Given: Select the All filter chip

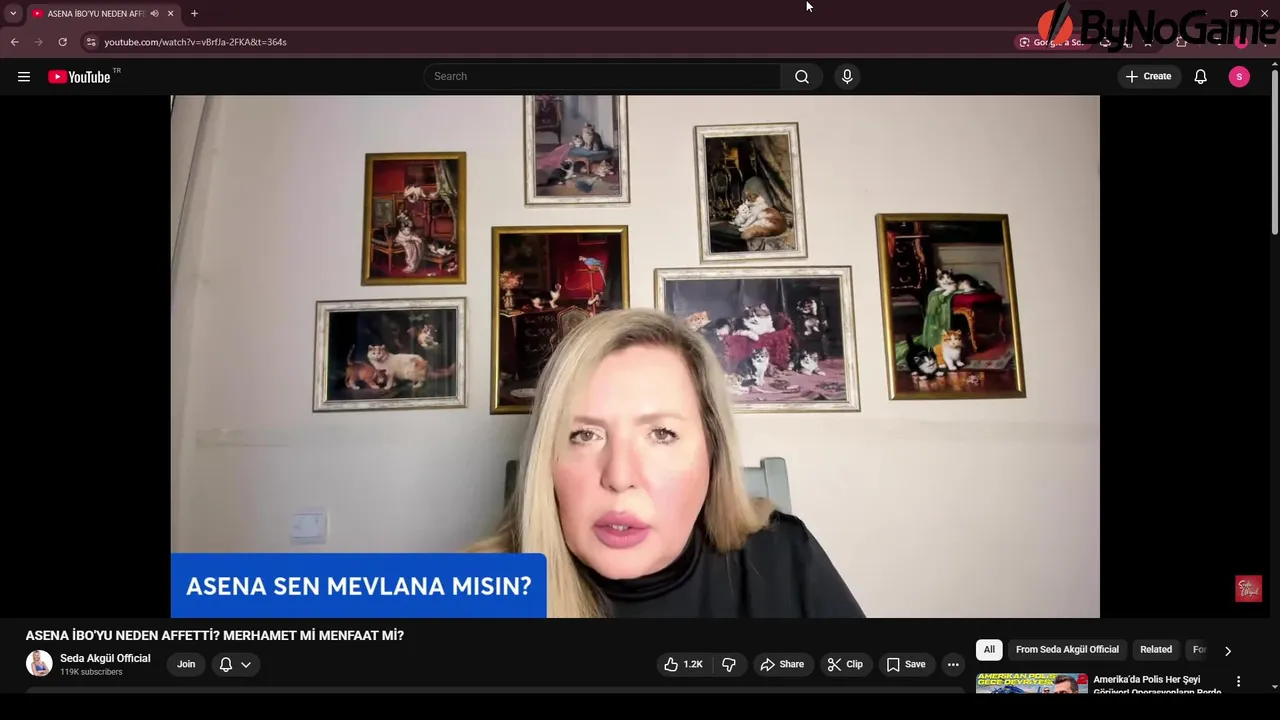Looking at the screenshot, I should pos(989,650).
